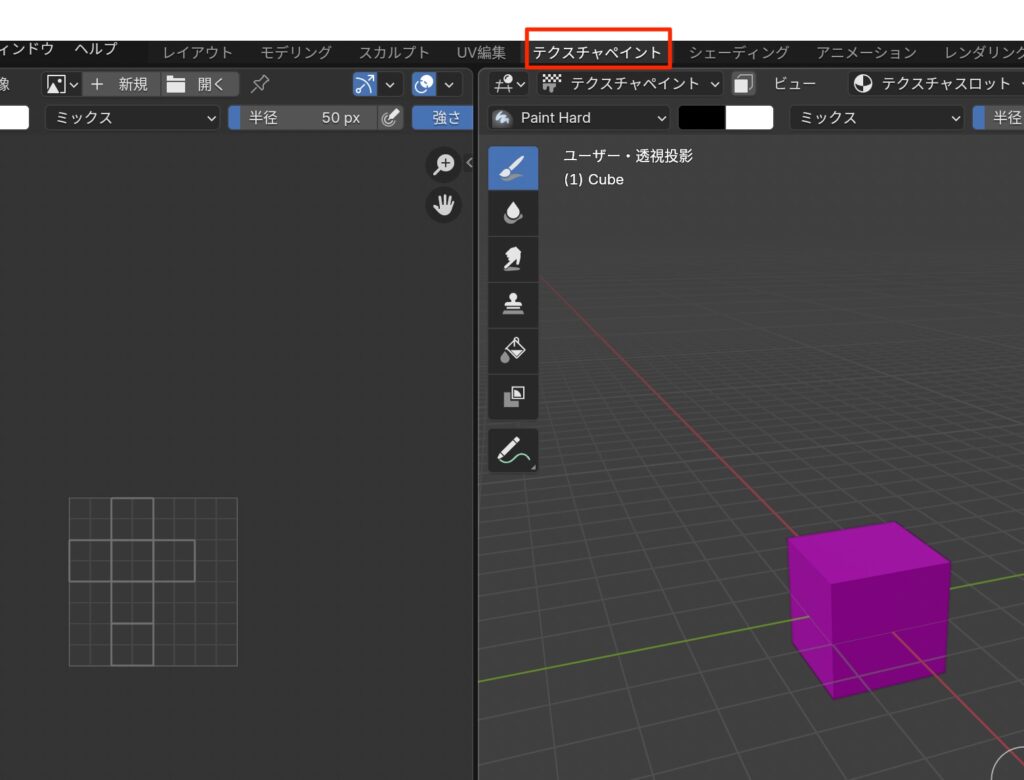Open the ヘルプ menu
Image resolution: width=1024 pixels, height=780 pixels.
(x=96, y=49)
